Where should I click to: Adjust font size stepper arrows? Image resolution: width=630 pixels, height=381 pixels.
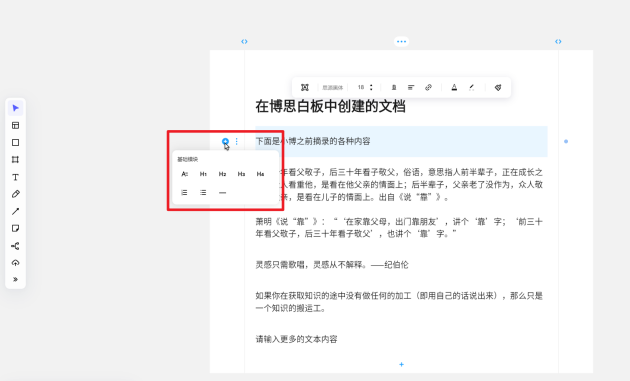coord(371,87)
